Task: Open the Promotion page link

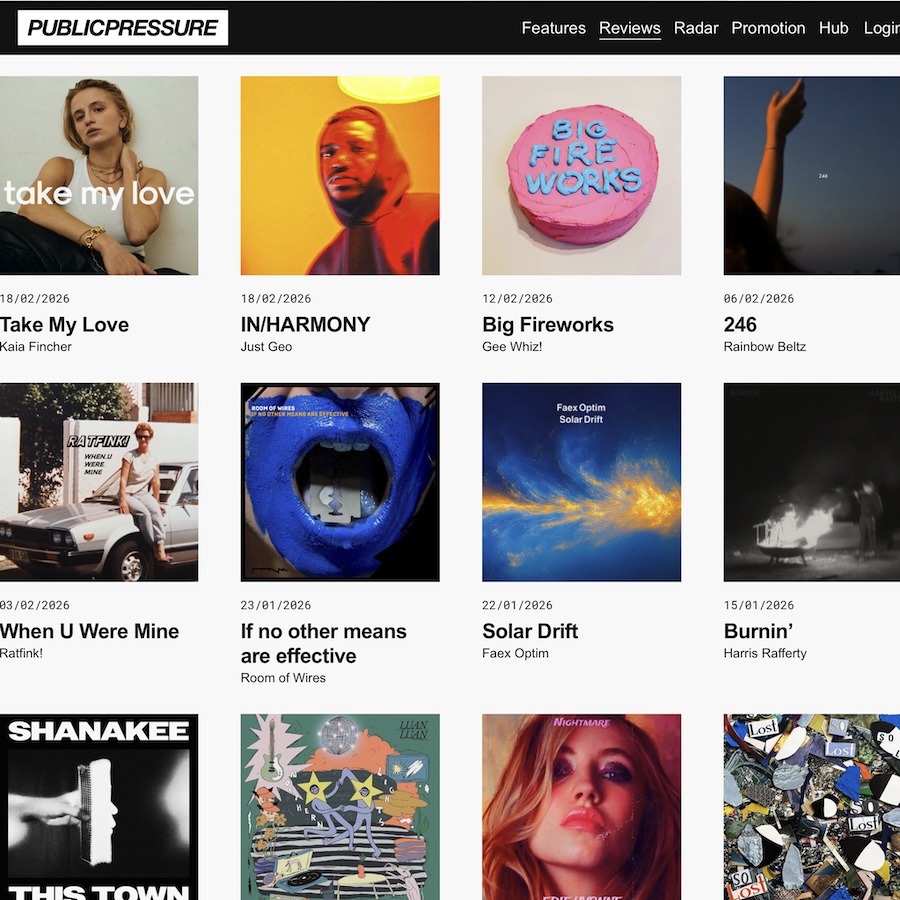Action: (x=768, y=28)
